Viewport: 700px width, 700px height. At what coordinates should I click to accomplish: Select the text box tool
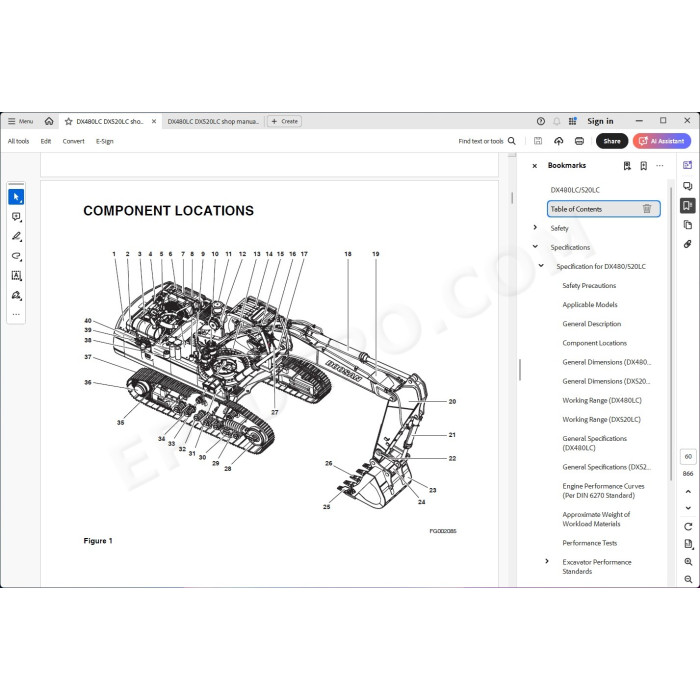point(16,275)
